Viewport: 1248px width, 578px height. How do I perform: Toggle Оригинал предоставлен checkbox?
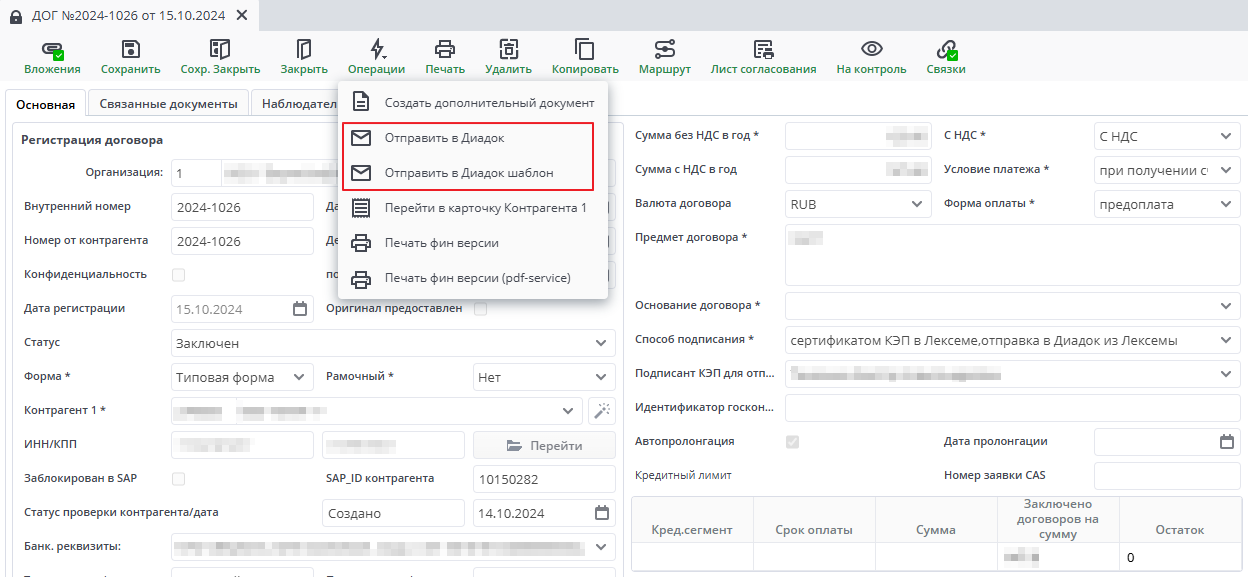pyautogui.click(x=480, y=308)
